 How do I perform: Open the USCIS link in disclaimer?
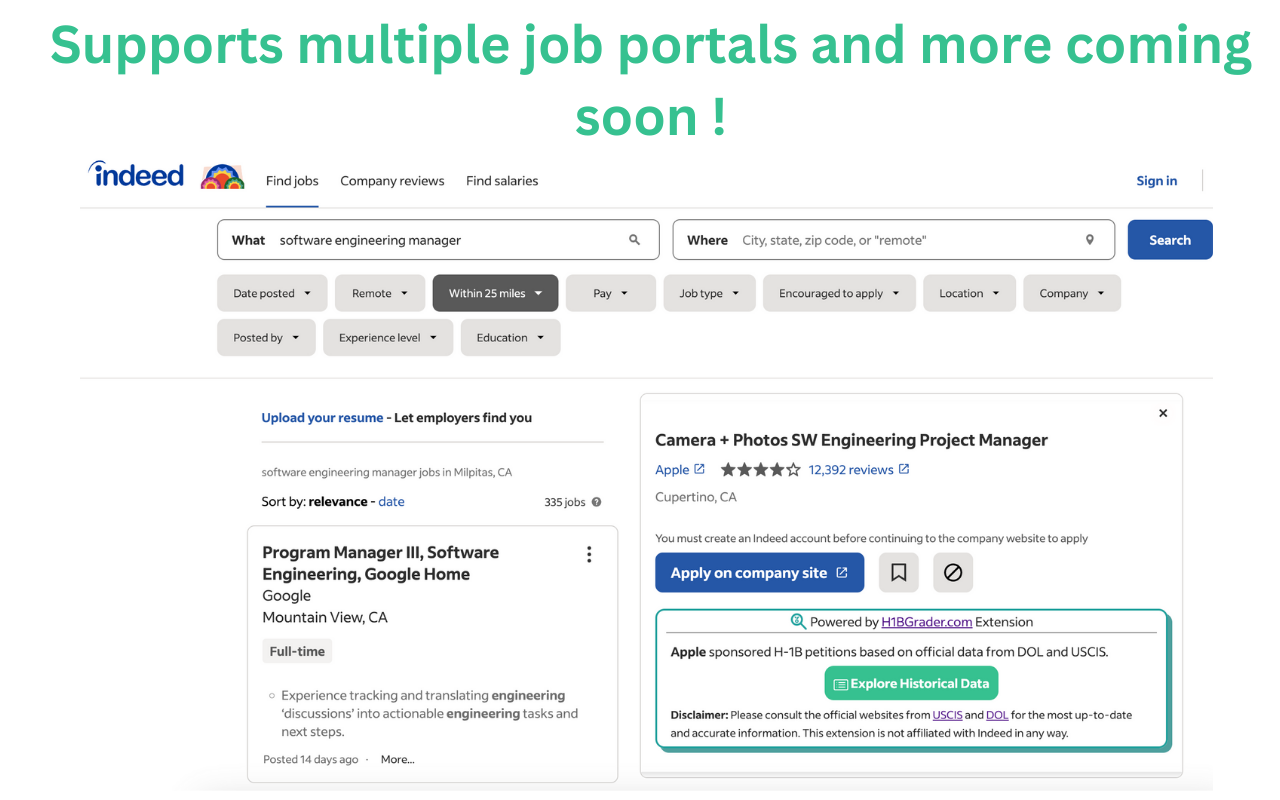point(947,715)
